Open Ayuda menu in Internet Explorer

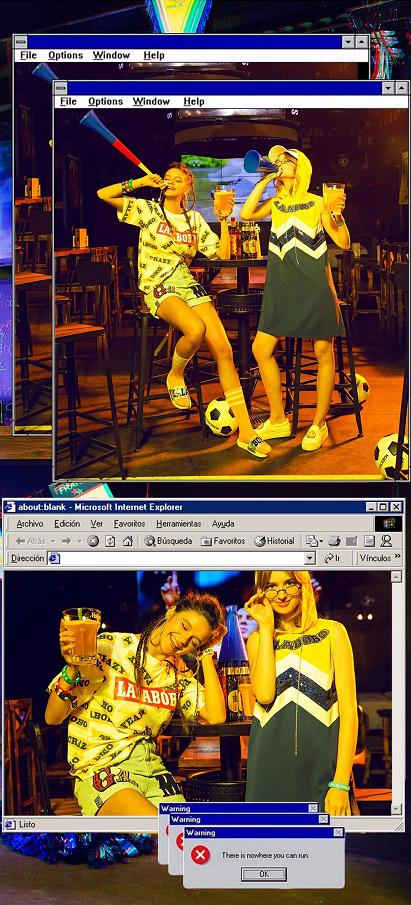tap(223, 523)
